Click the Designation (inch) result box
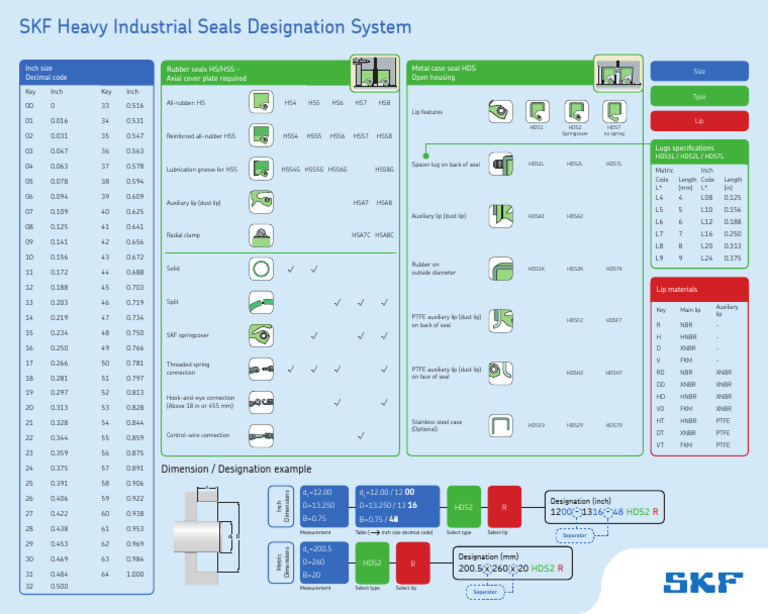Viewport: 768px width, 614px height. pos(605,507)
